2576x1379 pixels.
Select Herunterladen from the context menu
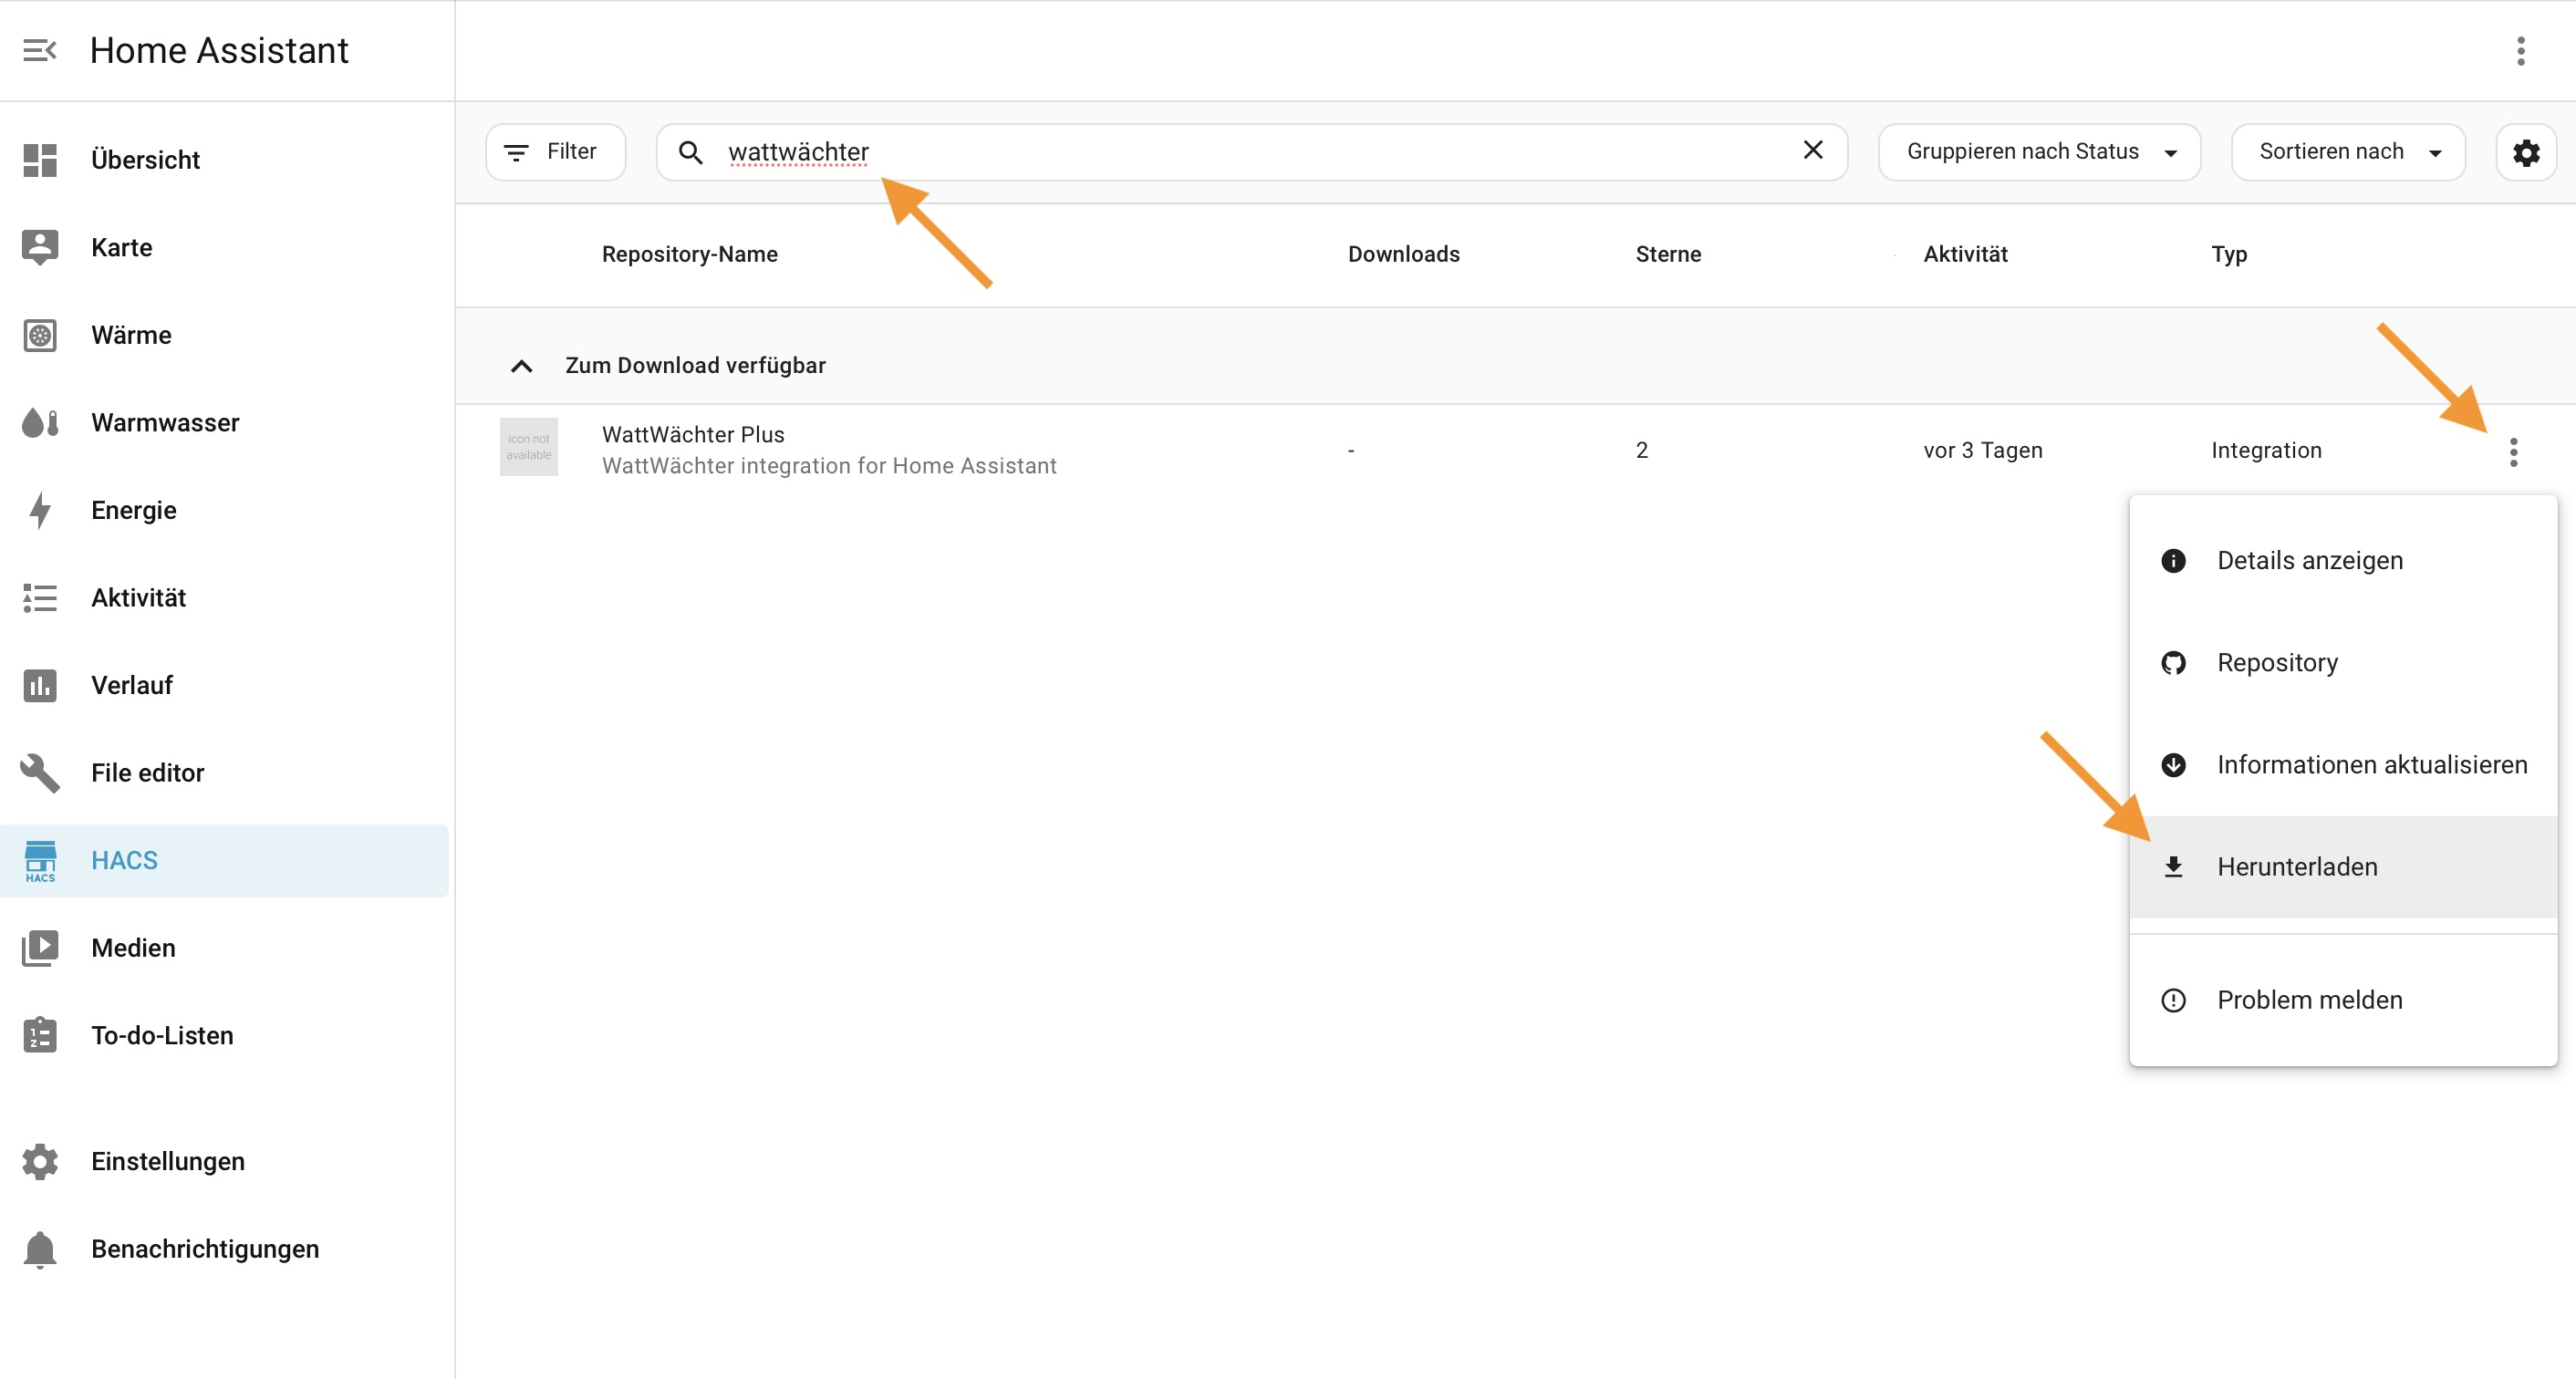[x=2297, y=867]
